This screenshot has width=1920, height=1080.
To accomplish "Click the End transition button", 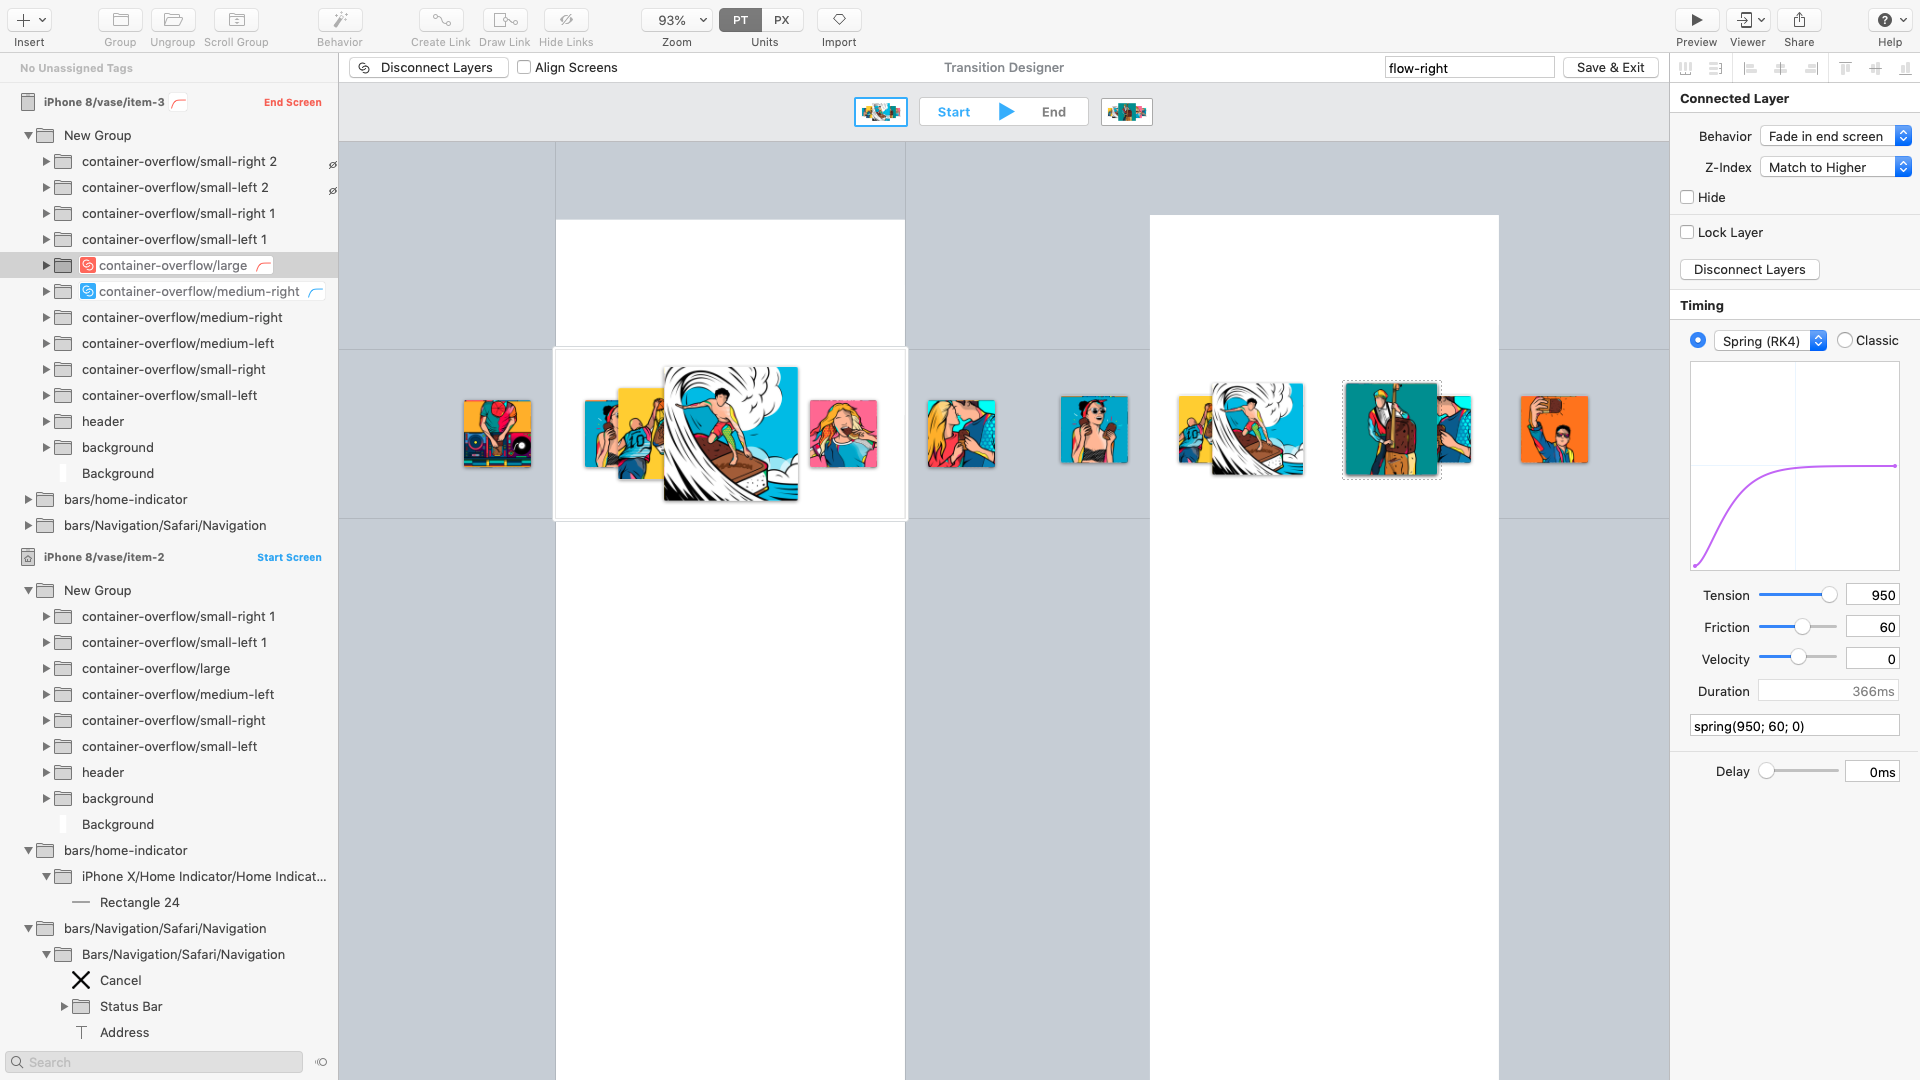I will point(1054,112).
